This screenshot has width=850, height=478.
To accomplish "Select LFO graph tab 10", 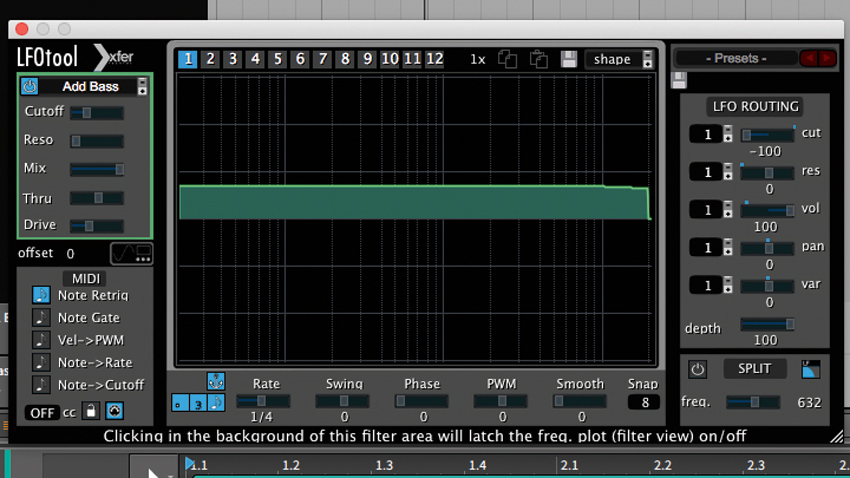I will pyautogui.click(x=390, y=59).
